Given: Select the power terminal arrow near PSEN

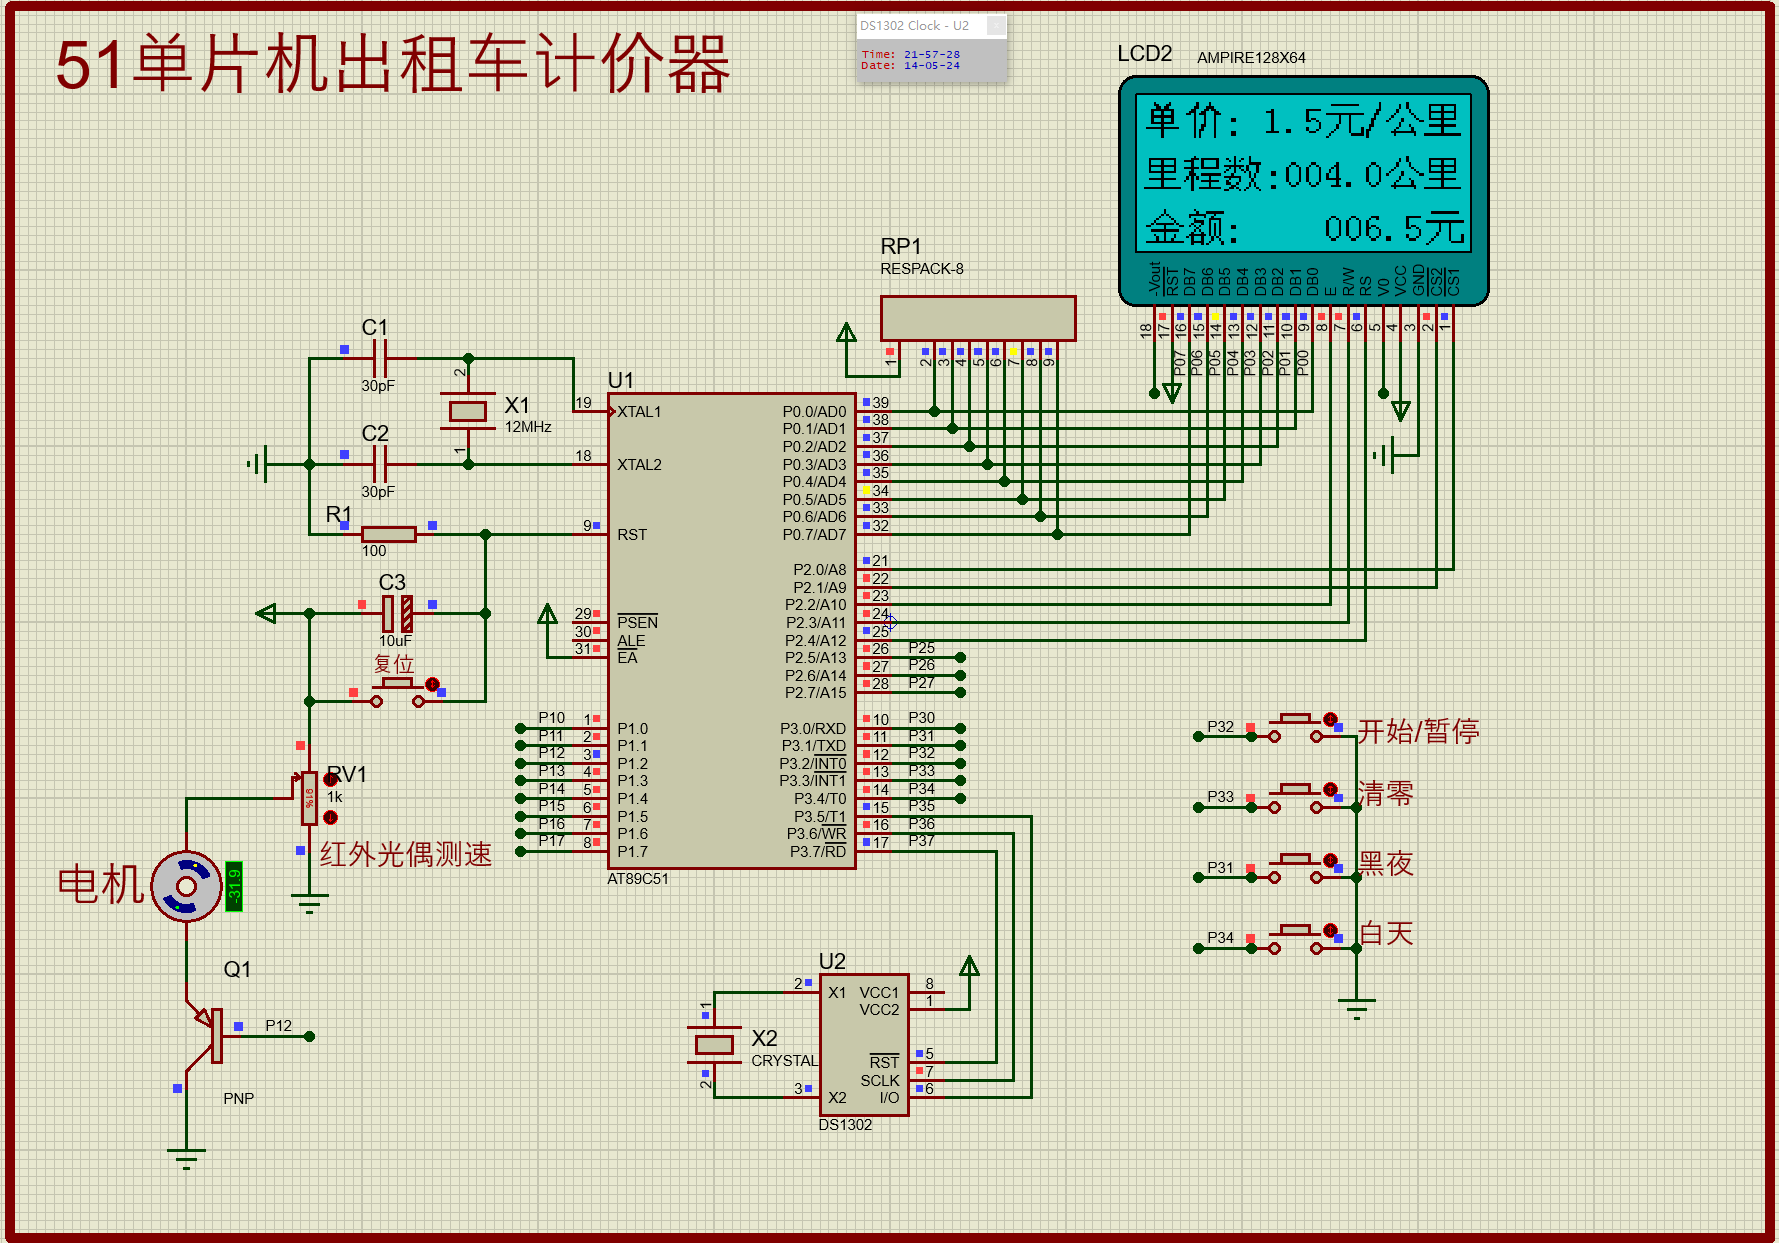Looking at the screenshot, I should pos(547,613).
